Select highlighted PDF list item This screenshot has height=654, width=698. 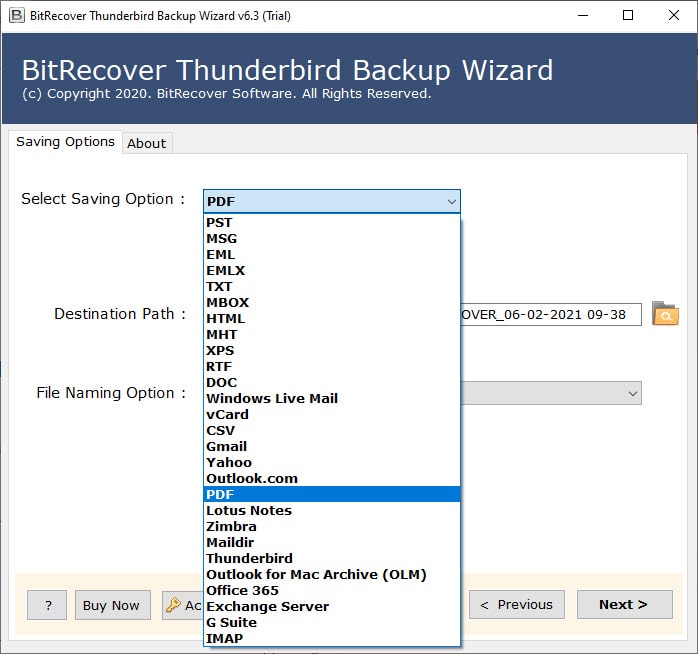click(332, 495)
